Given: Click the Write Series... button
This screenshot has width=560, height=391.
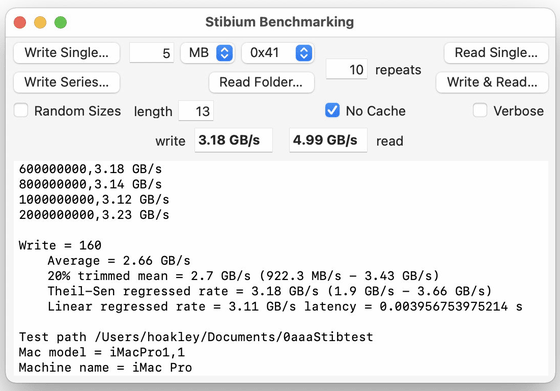Looking at the screenshot, I should [66, 82].
